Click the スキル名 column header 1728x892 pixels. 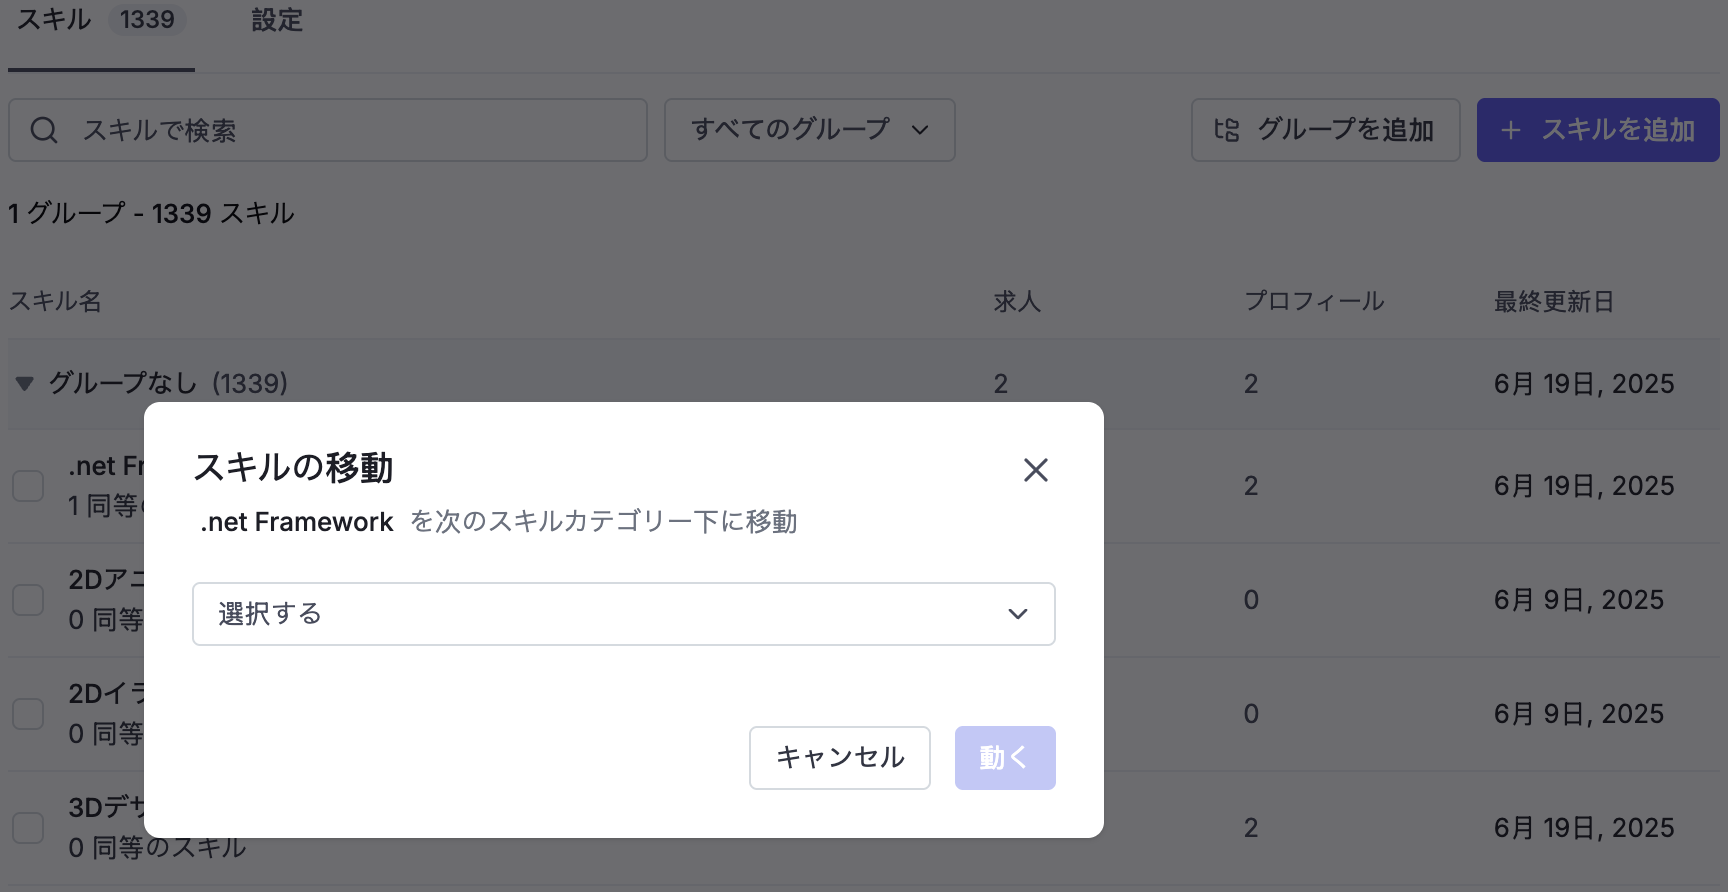(55, 301)
